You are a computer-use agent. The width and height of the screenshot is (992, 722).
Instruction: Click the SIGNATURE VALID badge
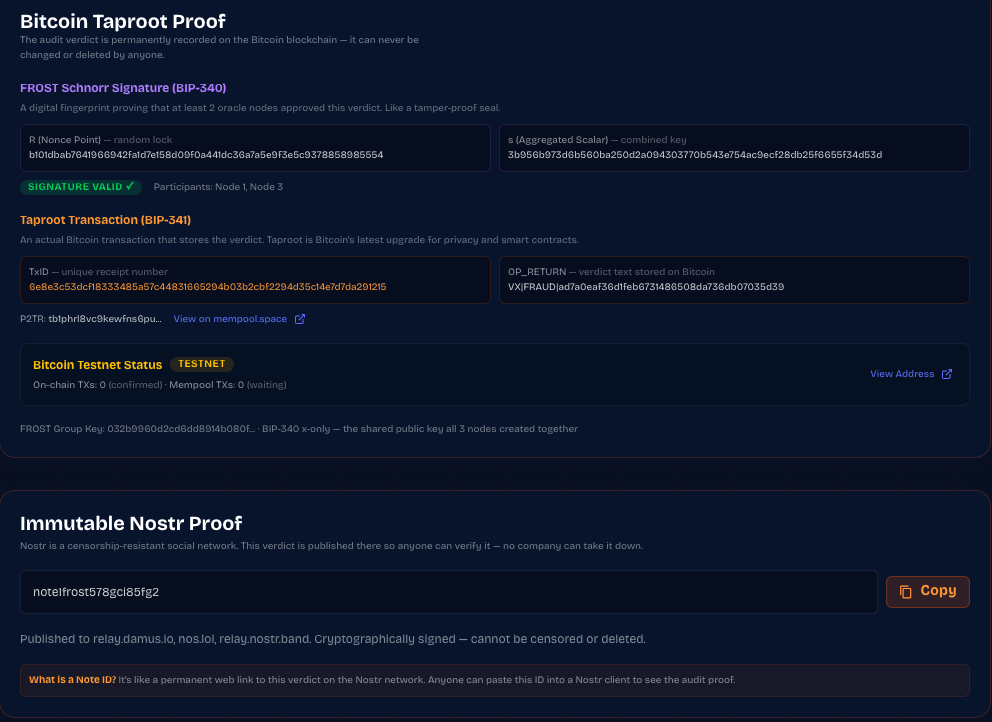(81, 187)
